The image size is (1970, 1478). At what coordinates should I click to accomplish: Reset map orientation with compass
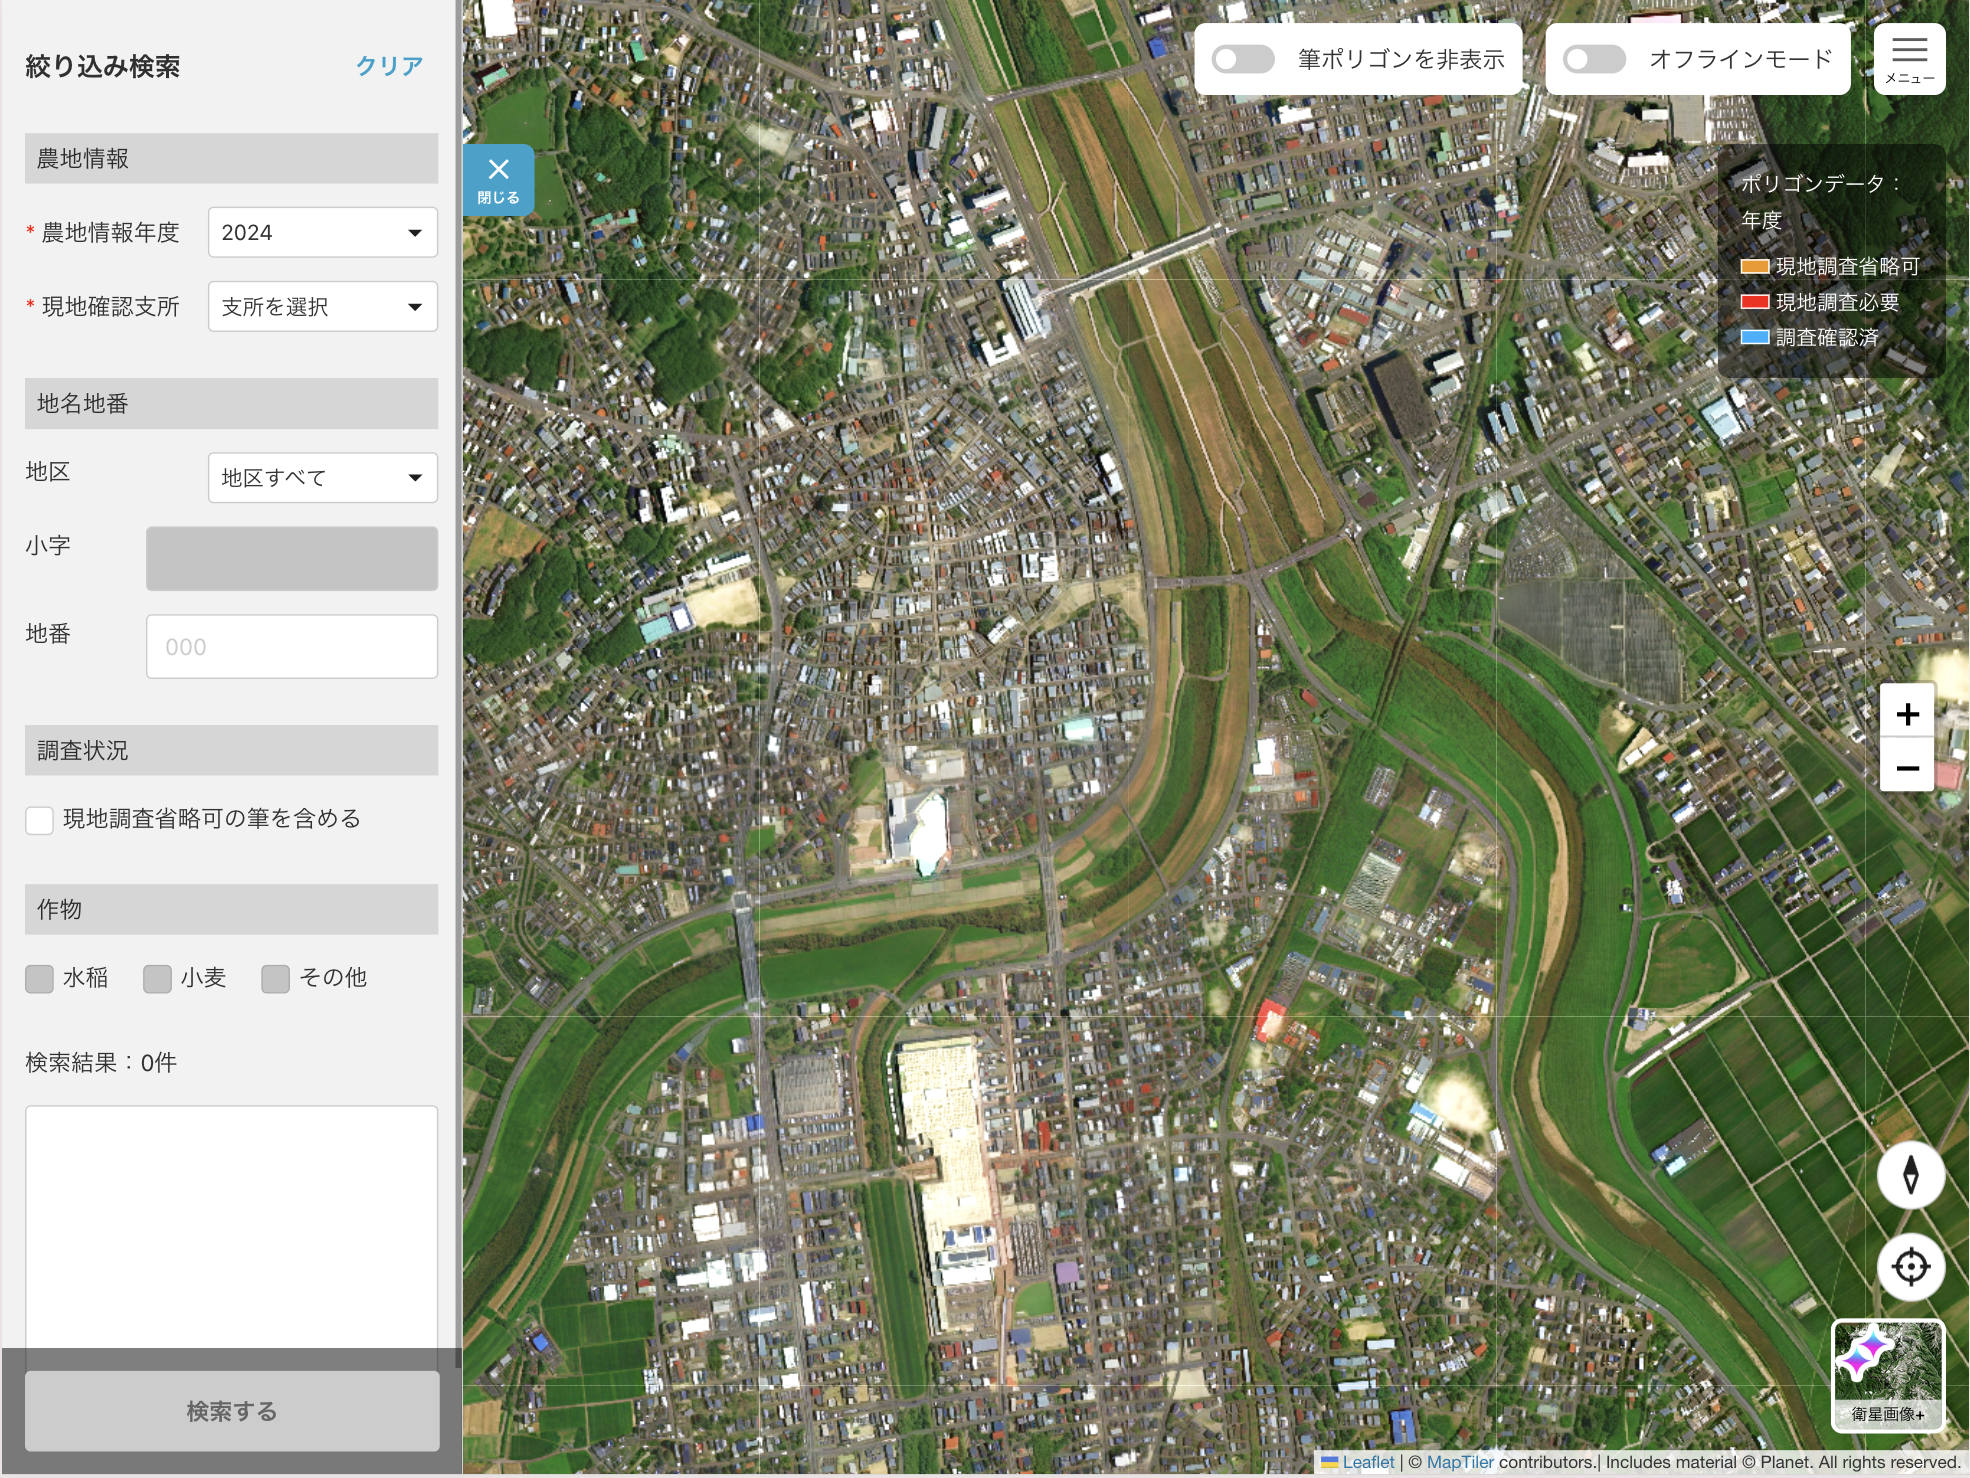click(1910, 1175)
